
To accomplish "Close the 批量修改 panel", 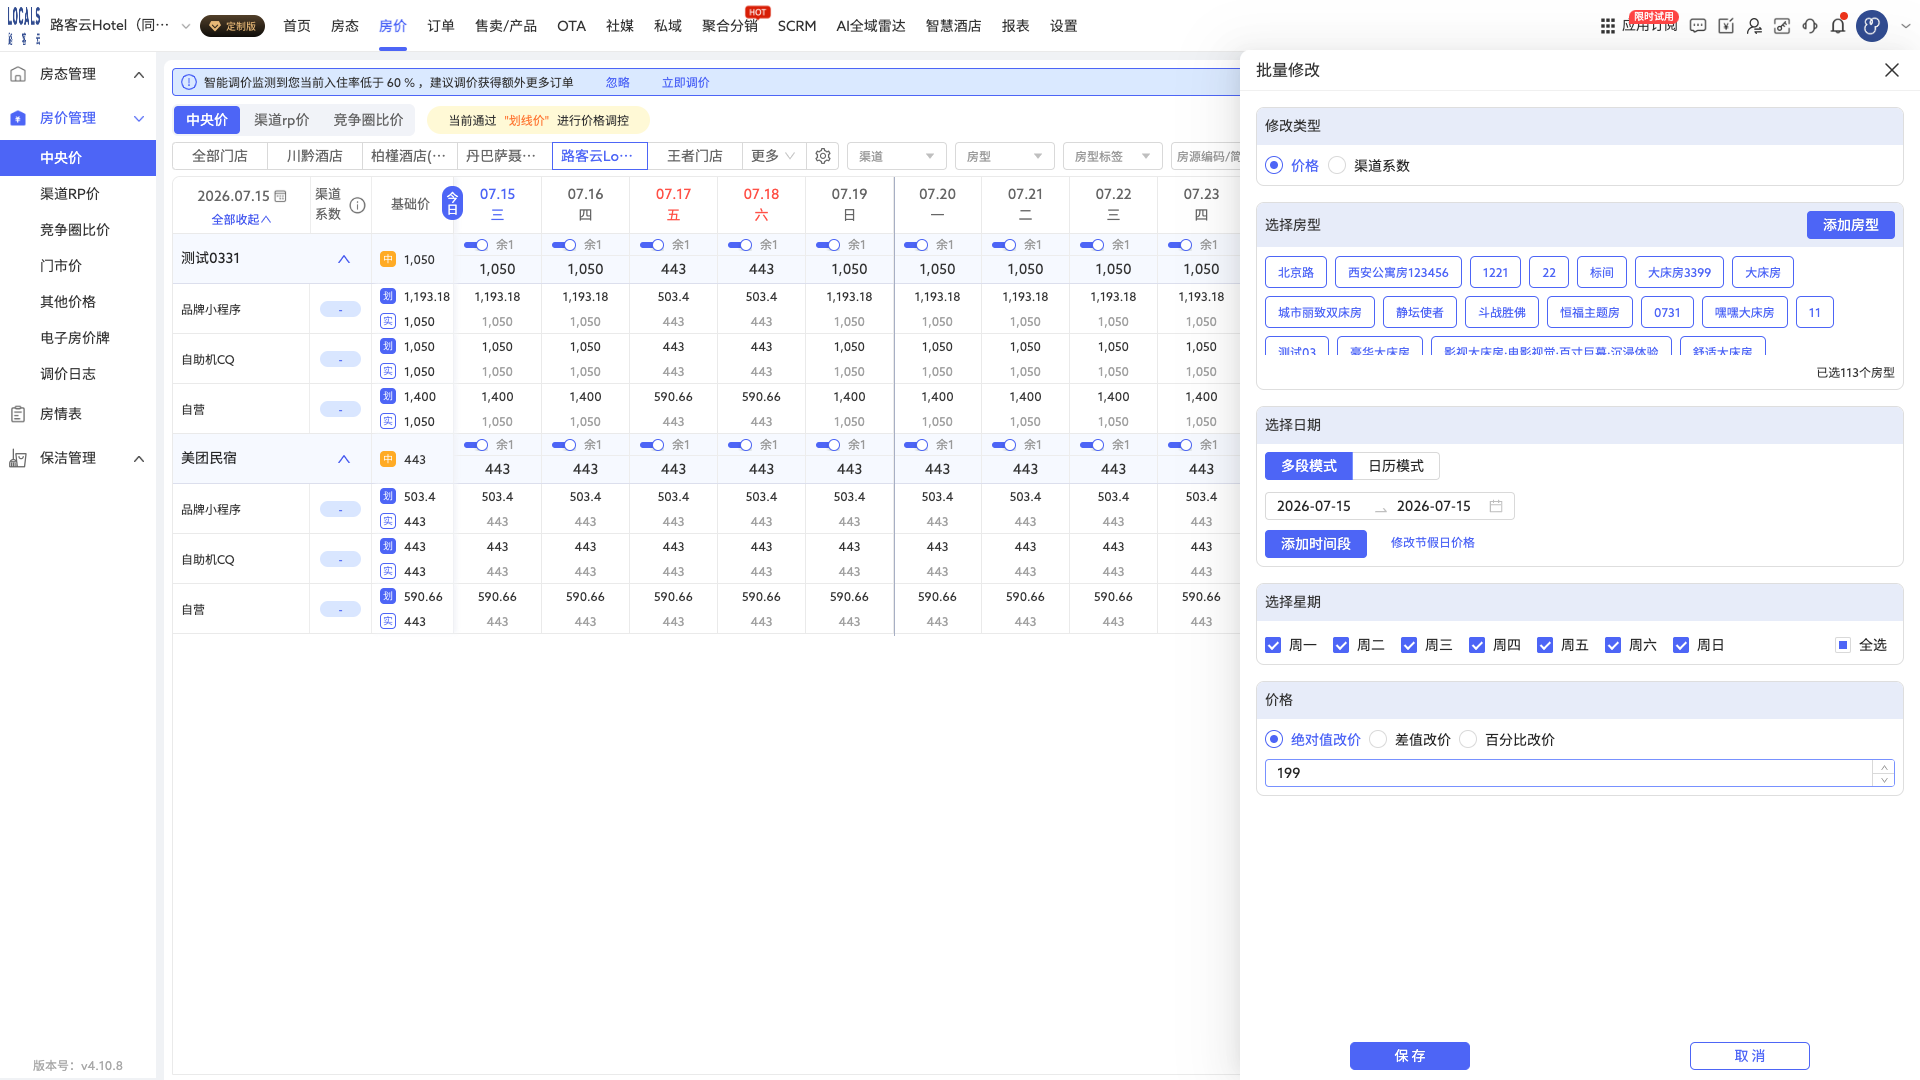I will [x=1891, y=70].
